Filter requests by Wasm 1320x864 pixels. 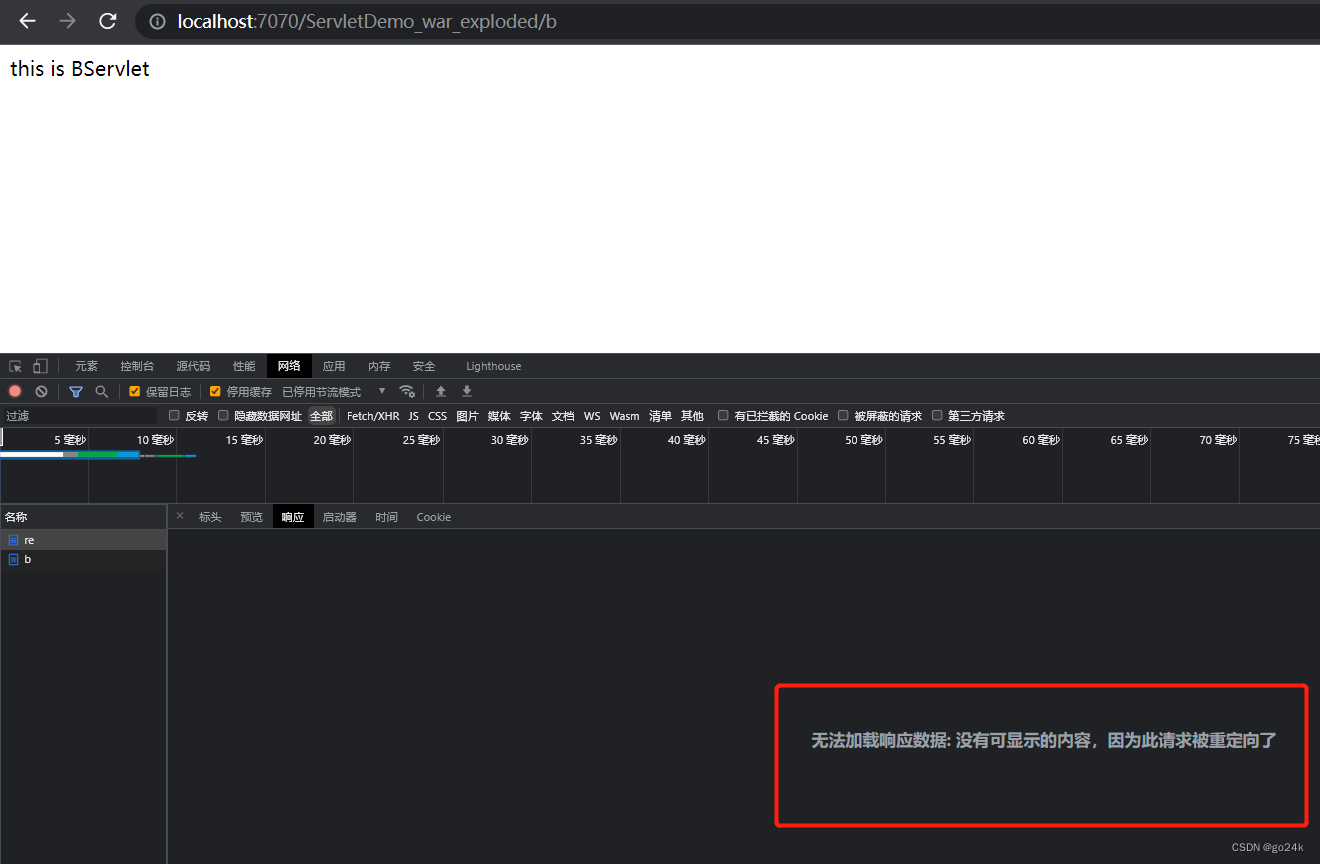click(624, 416)
